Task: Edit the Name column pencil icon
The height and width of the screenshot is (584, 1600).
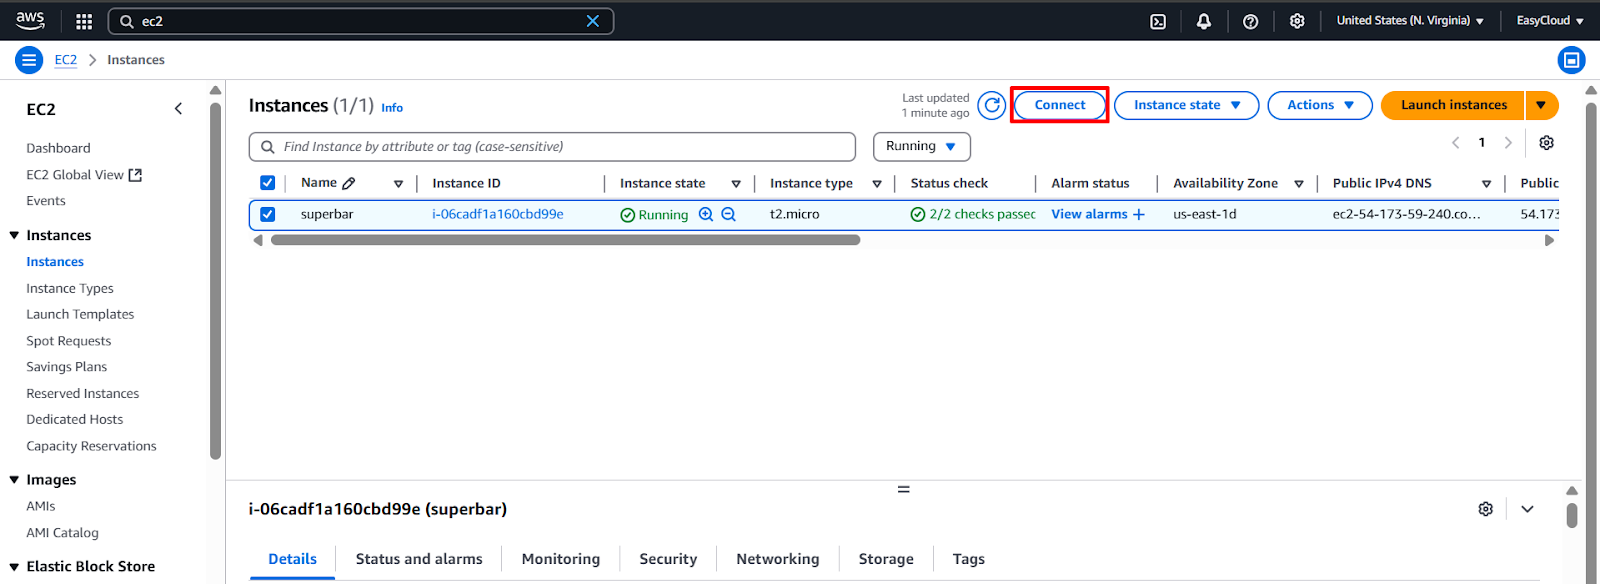Action: coord(349,183)
